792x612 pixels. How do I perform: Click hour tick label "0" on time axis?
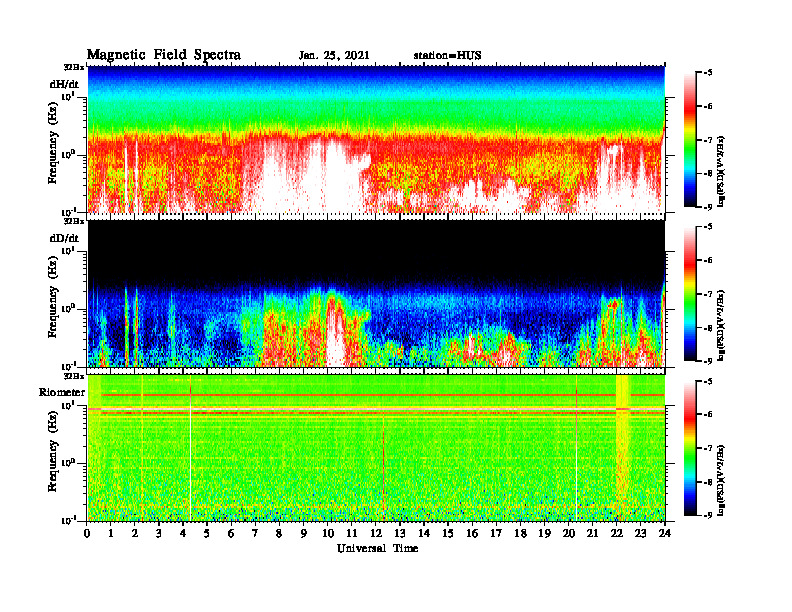87,534
